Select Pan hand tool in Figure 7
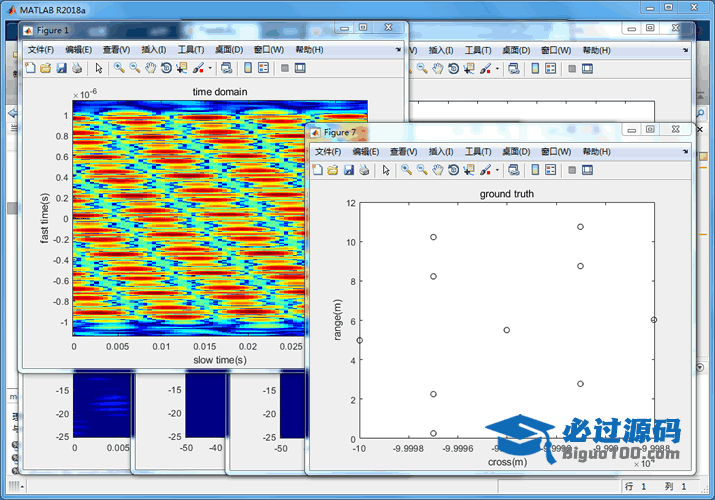The width and height of the screenshot is (715, 500). [x=438, y=170]
